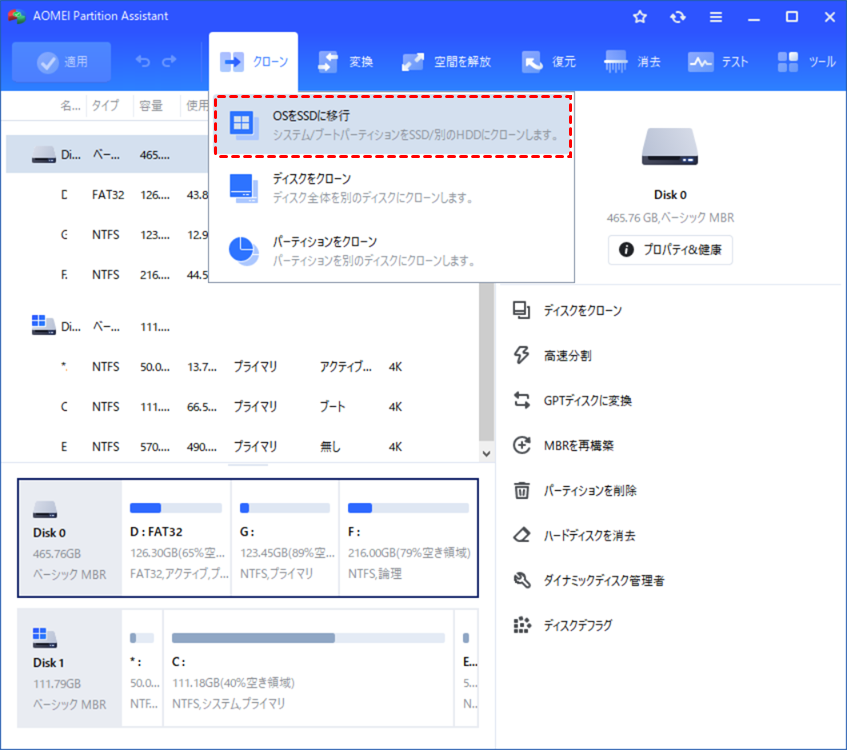This screenshot has width=847, height=750.
Task: Click the Type (タイプ) column header
Action: point(105,105)
